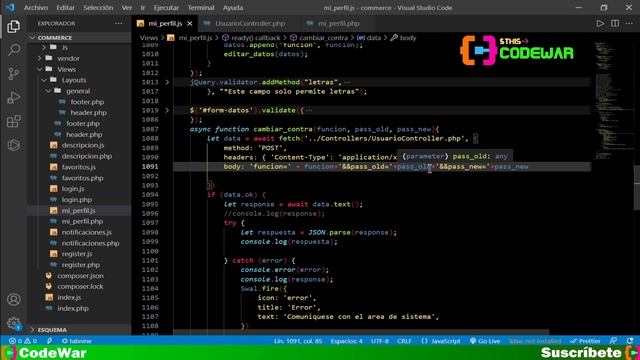
Task: Open Accounts menu in activity bar
Action: click(13, 300)
